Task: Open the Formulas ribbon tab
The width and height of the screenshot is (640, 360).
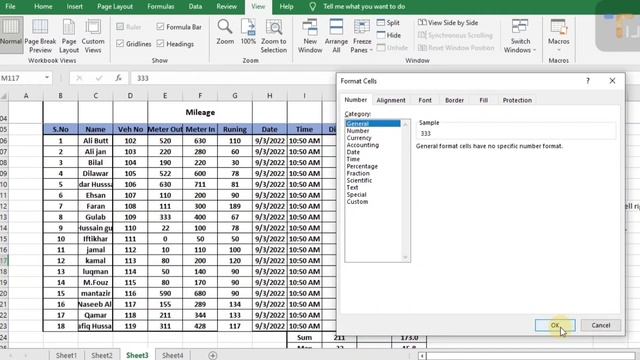Action: (160, 7)
